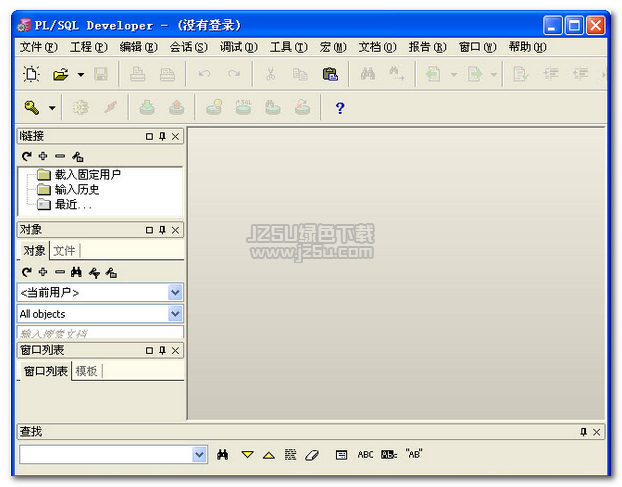Click the Cut scissors icon

[271, 74]
